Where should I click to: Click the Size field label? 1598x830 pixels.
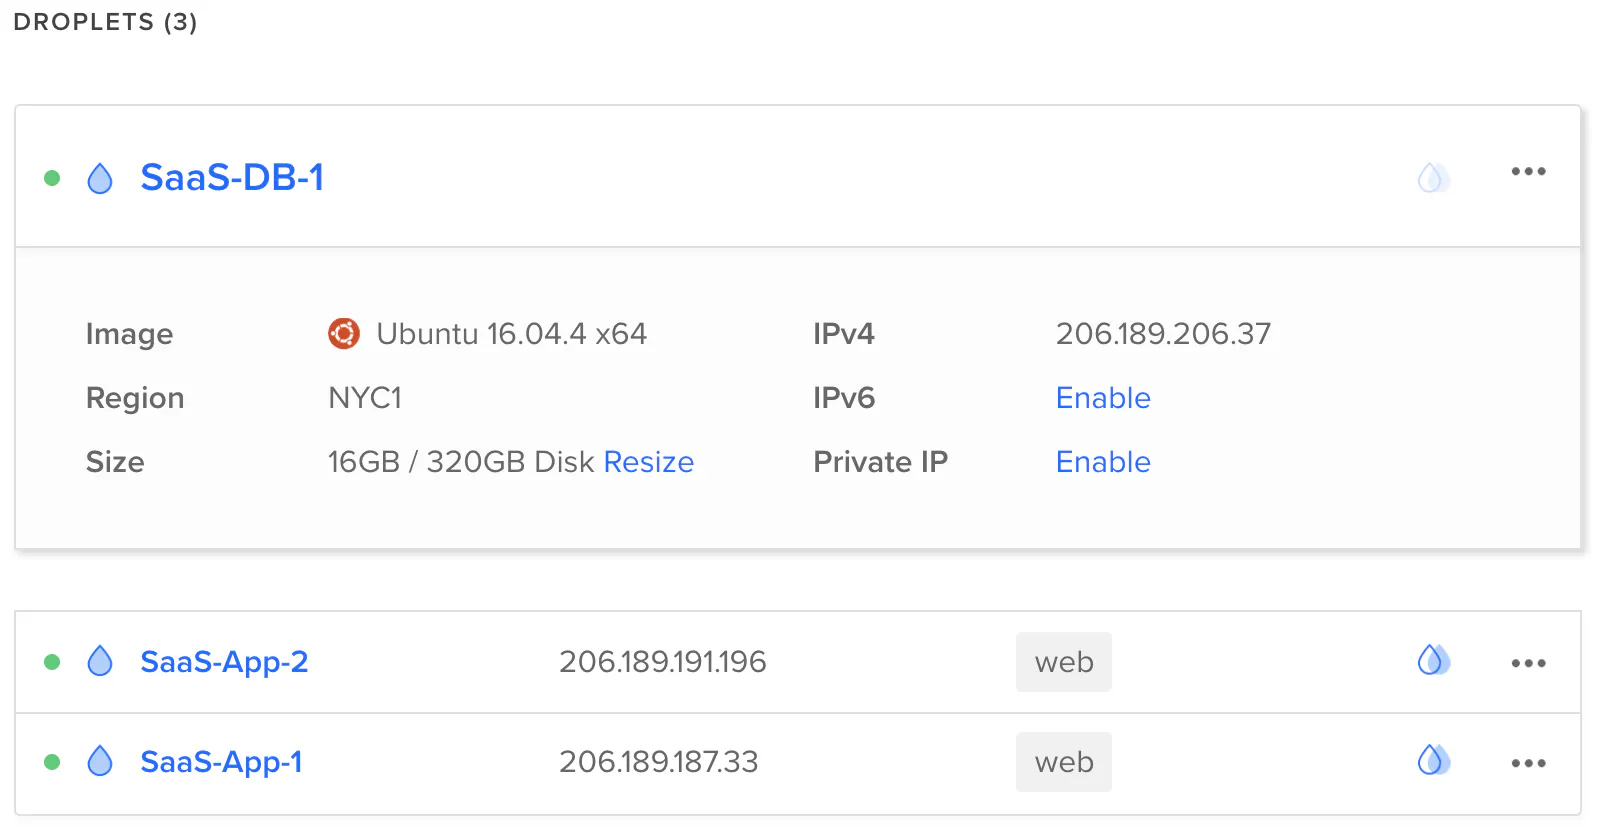[x=115, y=462]
